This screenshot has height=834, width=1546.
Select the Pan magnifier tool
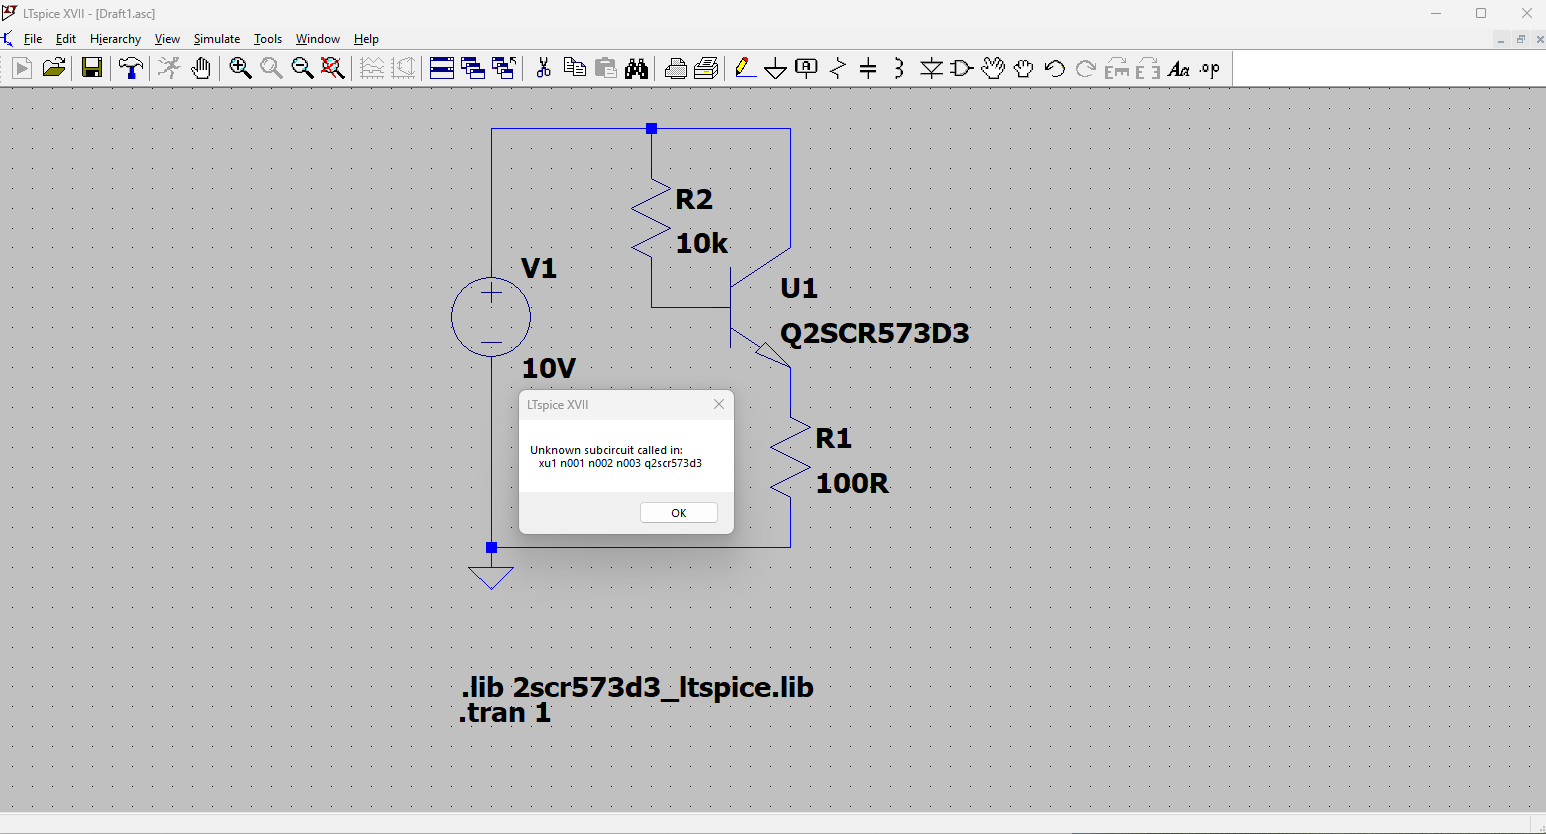(271, 68)
